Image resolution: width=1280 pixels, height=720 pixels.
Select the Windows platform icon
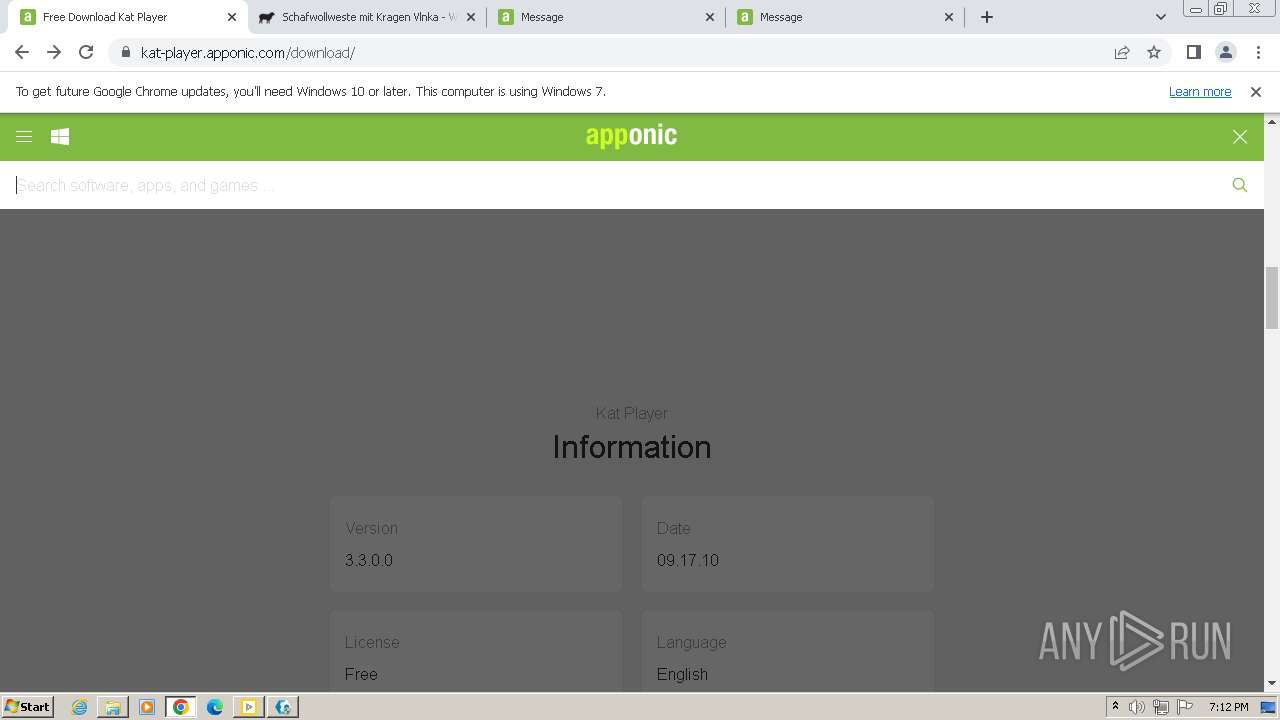click(x=60, y=137)
